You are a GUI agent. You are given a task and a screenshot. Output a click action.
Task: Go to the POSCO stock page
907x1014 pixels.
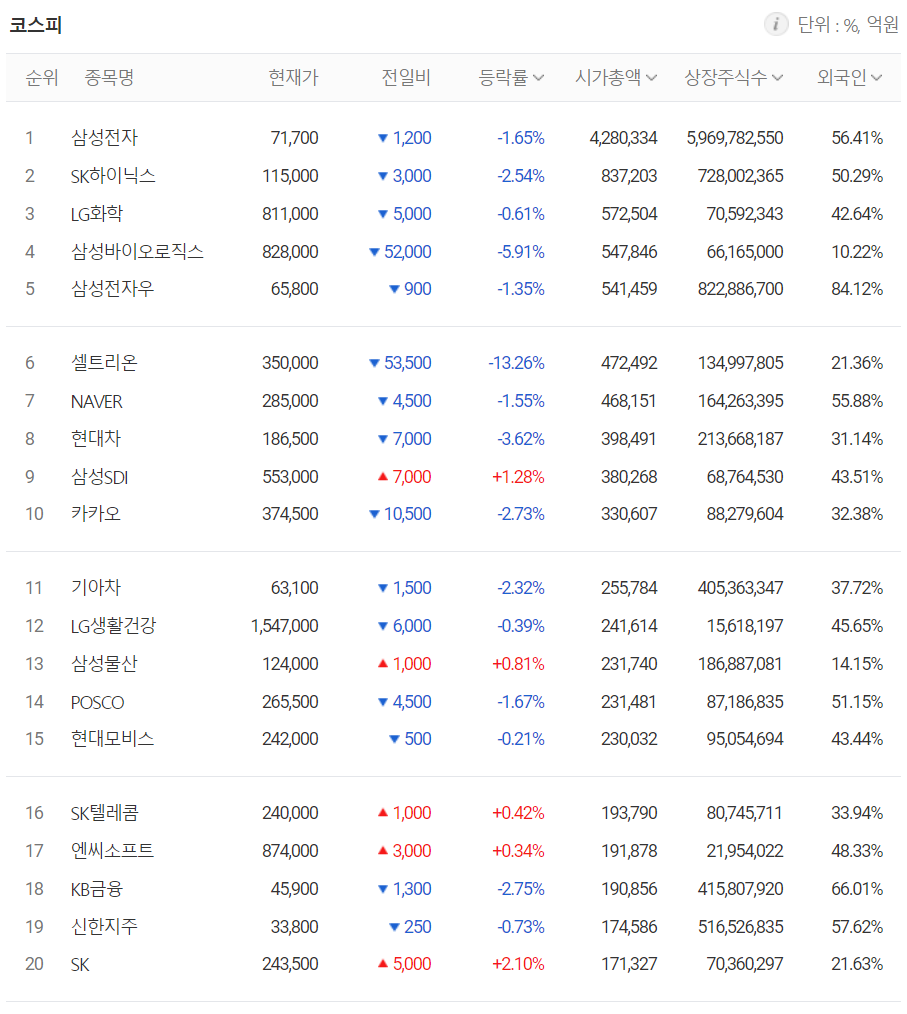pos(97,702)
